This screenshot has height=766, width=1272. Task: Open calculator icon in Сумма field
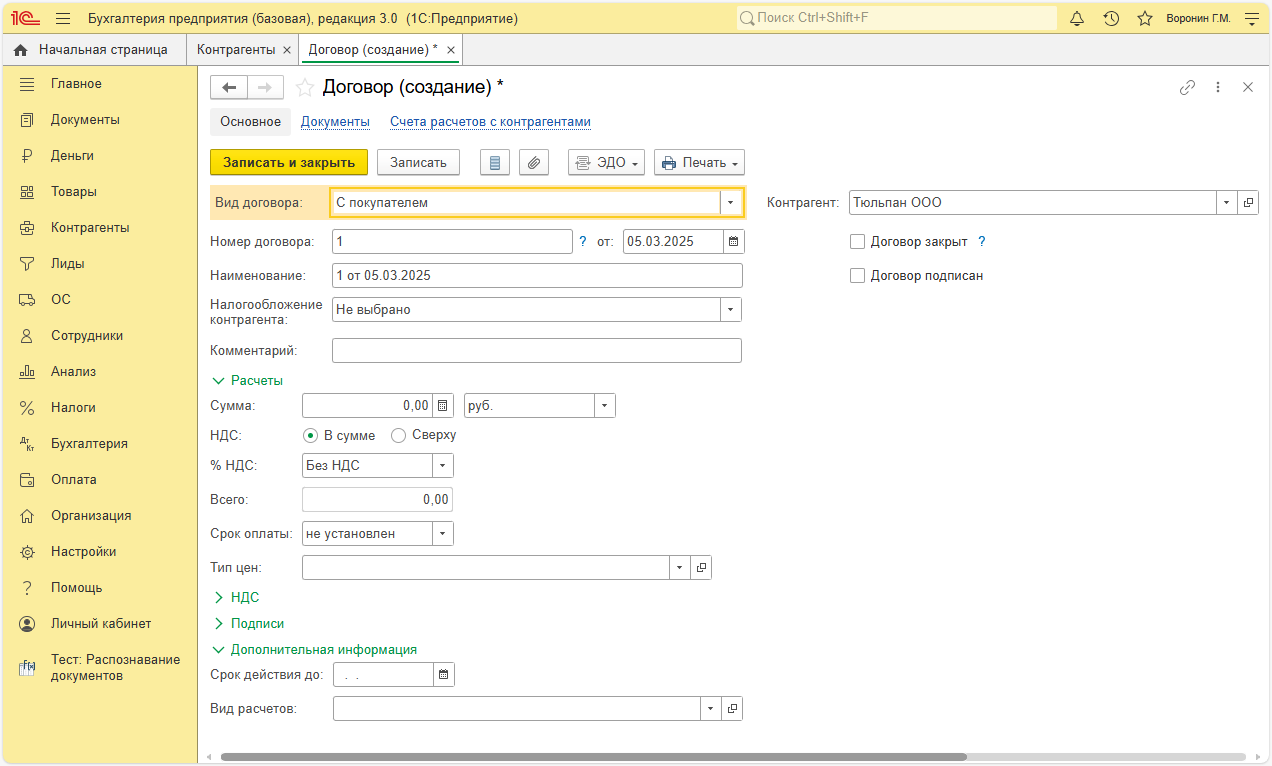(443, 405)
